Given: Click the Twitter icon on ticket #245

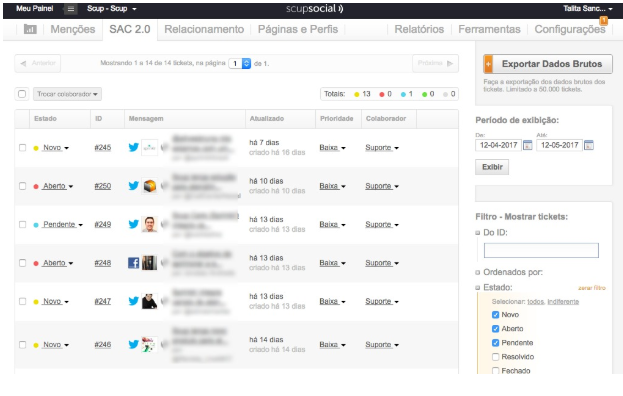Looking at the screenshot, I should pyautogui.click(x=134, y=147).
